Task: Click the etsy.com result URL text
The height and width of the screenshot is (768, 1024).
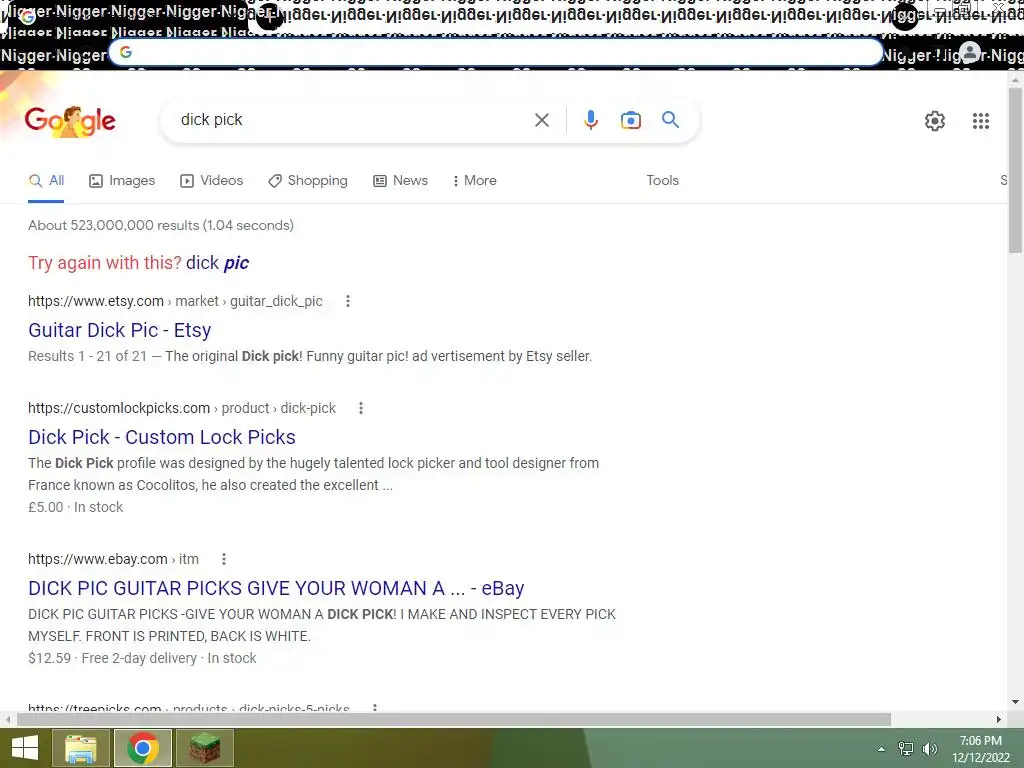Action: 175,301
